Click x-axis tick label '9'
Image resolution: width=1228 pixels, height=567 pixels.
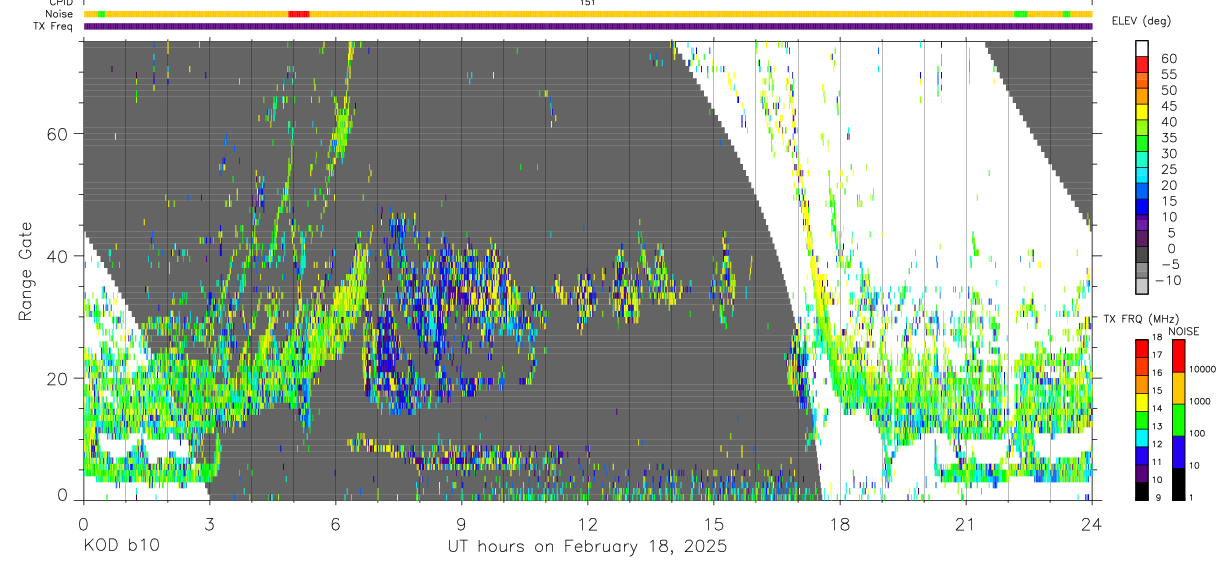click(461, 523)
